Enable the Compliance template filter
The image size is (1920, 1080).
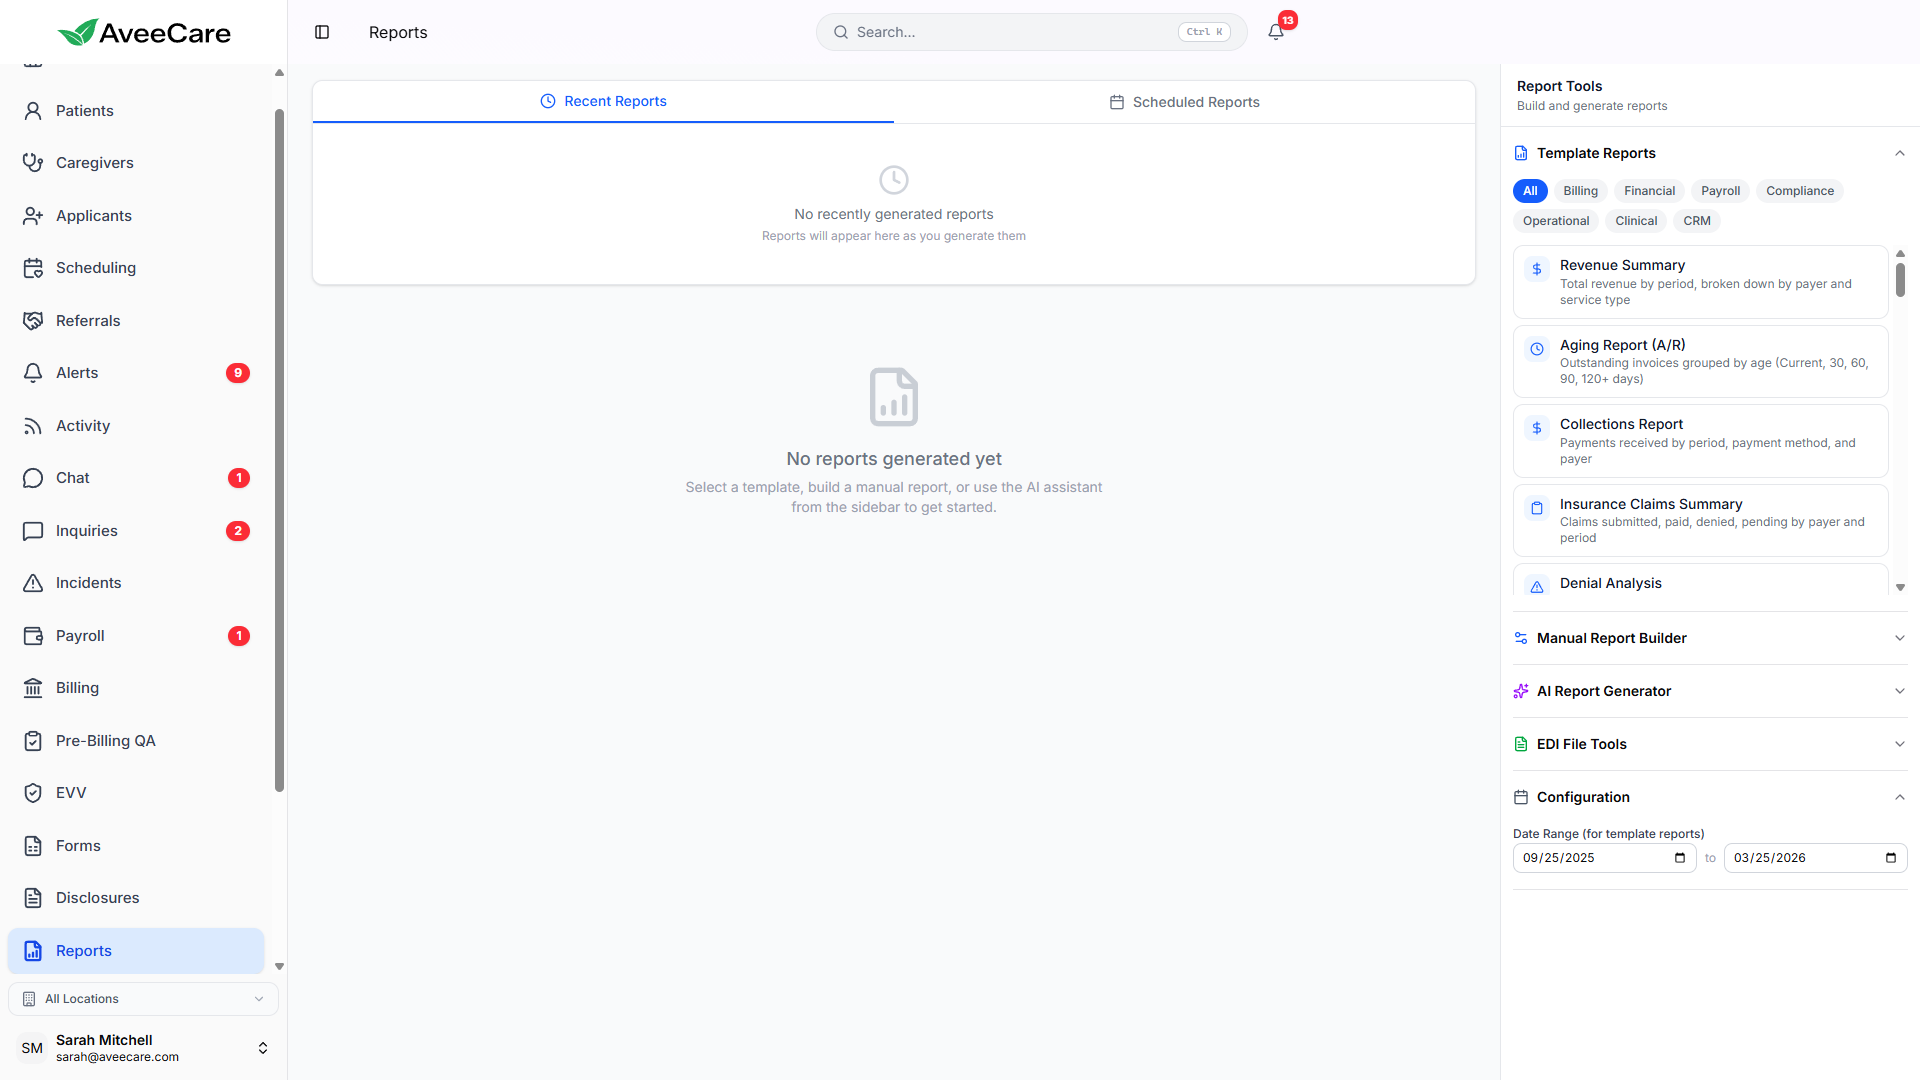(1799, 190)
